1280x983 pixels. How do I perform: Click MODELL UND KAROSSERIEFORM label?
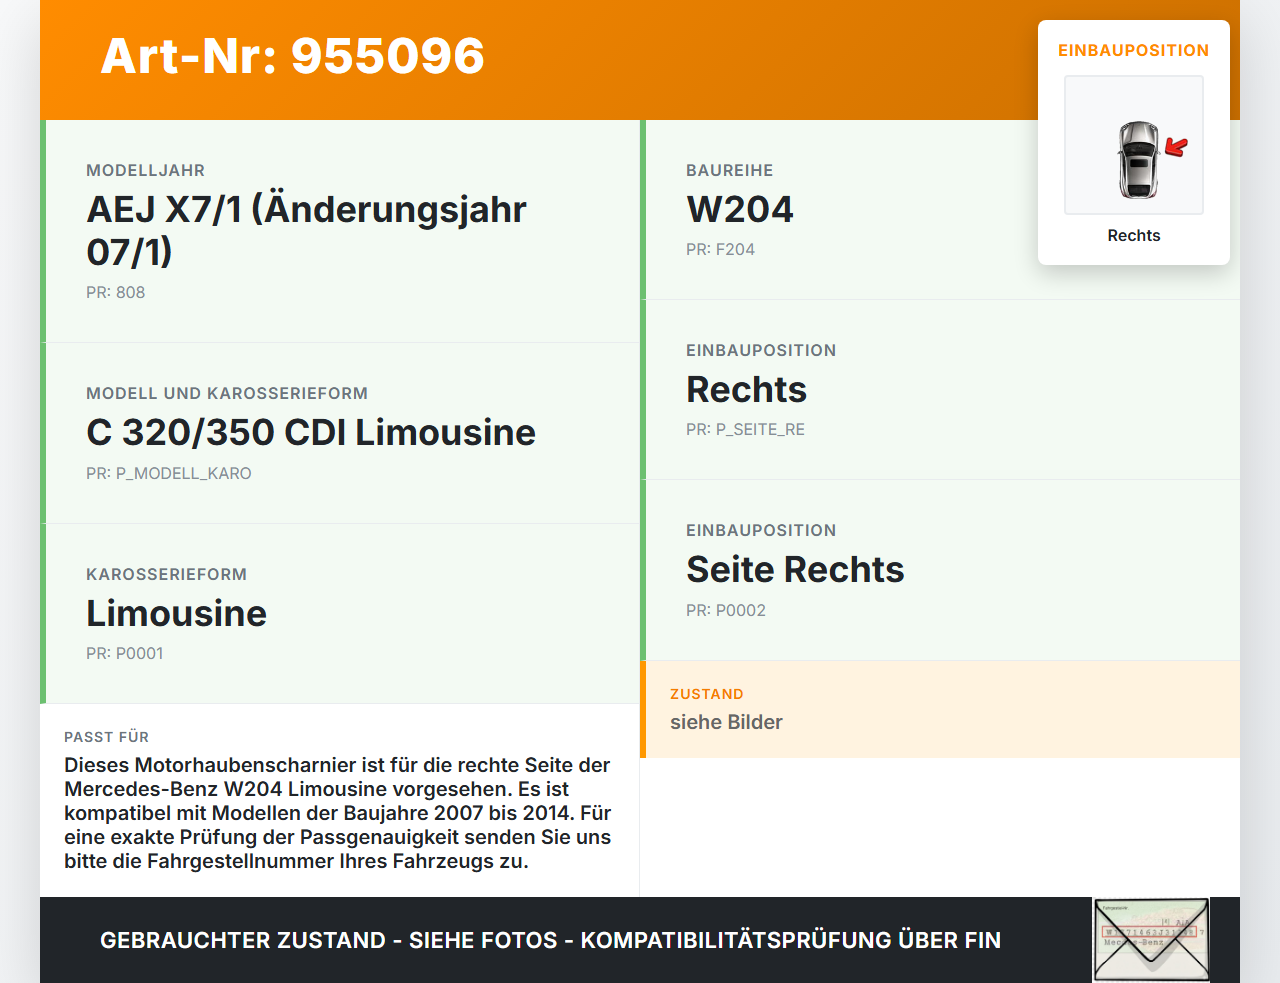click(227, 393)
